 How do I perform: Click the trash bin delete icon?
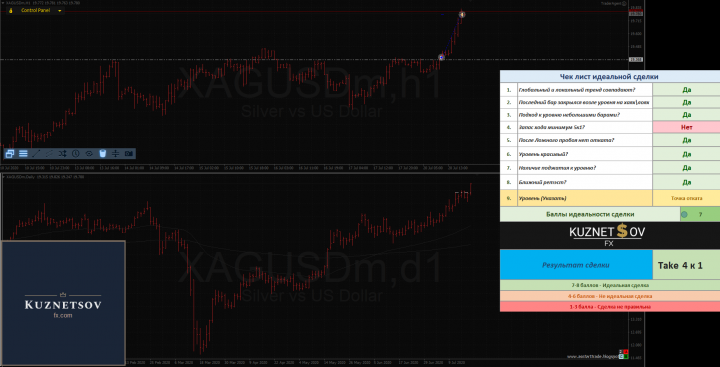[x=103, y=153]
